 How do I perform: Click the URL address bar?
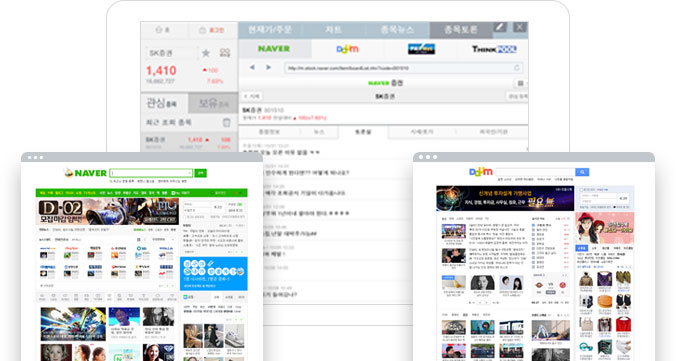pyautogui.click(x=404, y=68)
